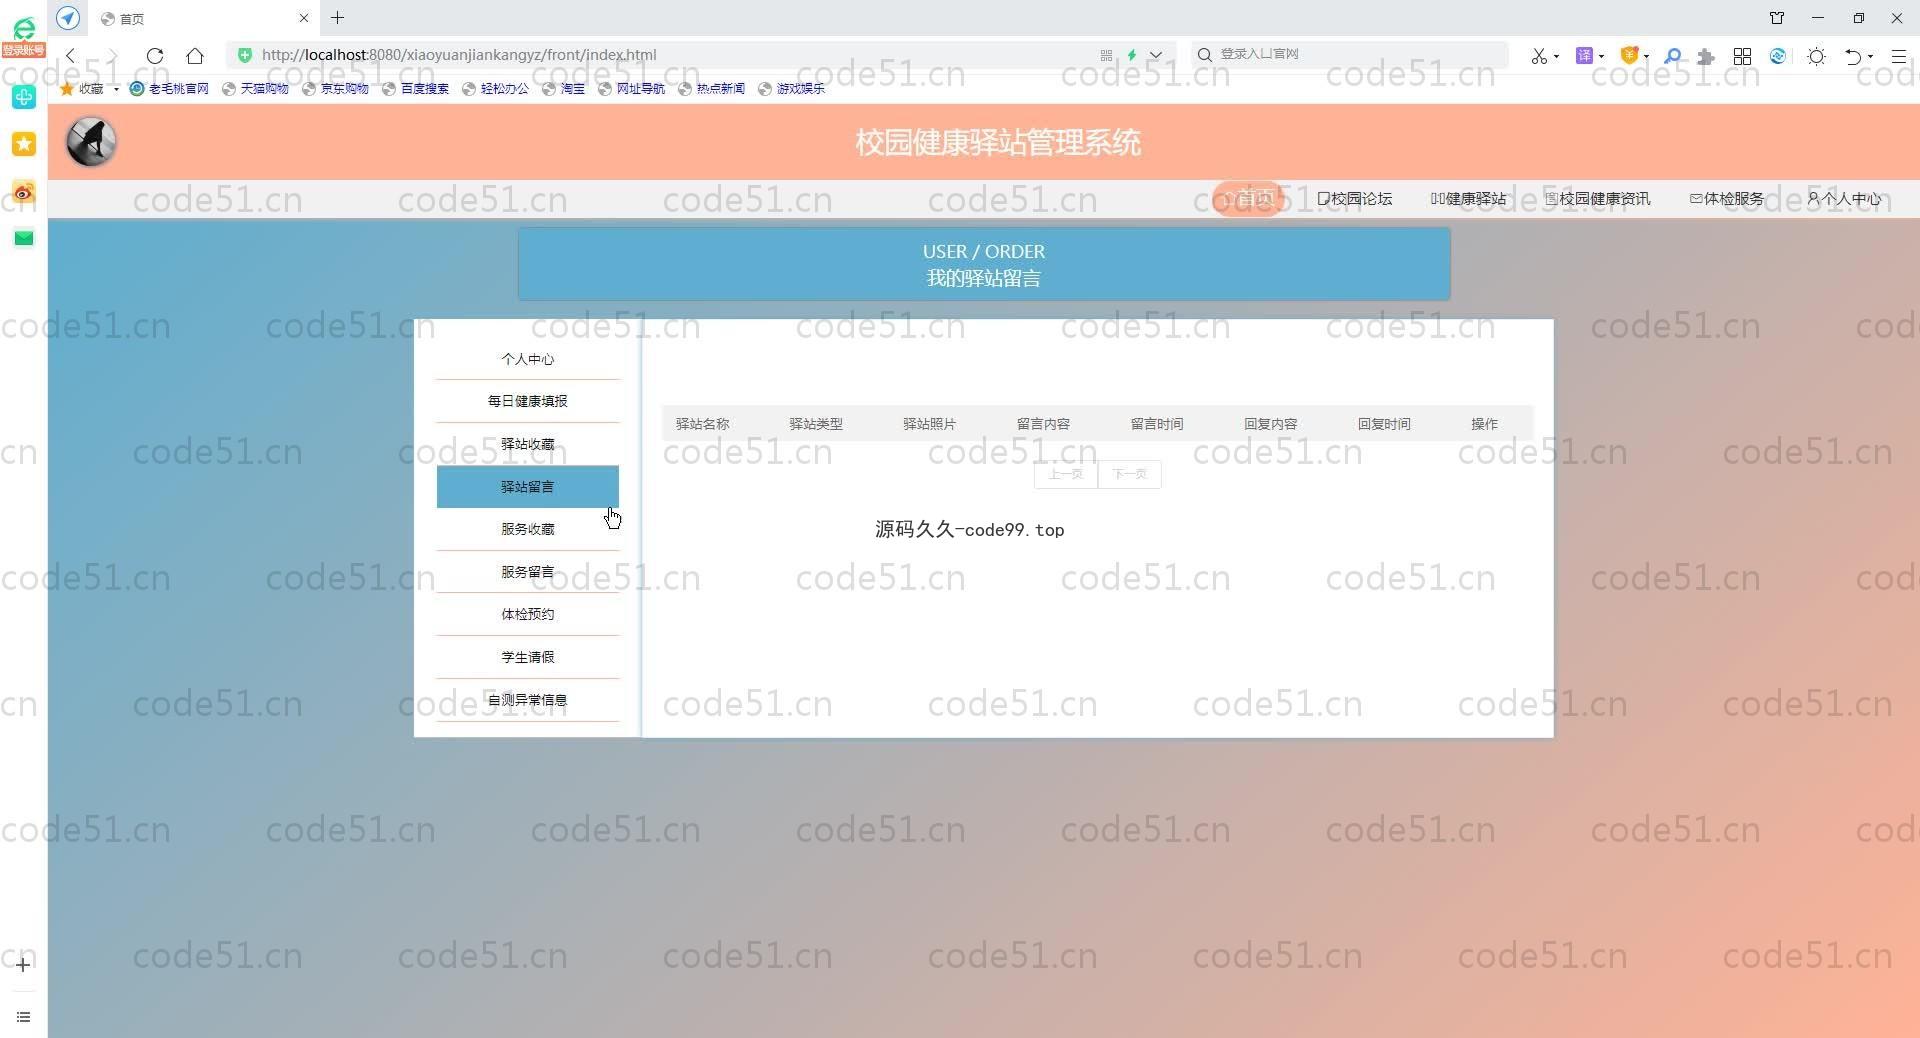Open the 校园论坛 navigation item
Viewport: 1920px width, 1038px height.
click(1354, 199)
